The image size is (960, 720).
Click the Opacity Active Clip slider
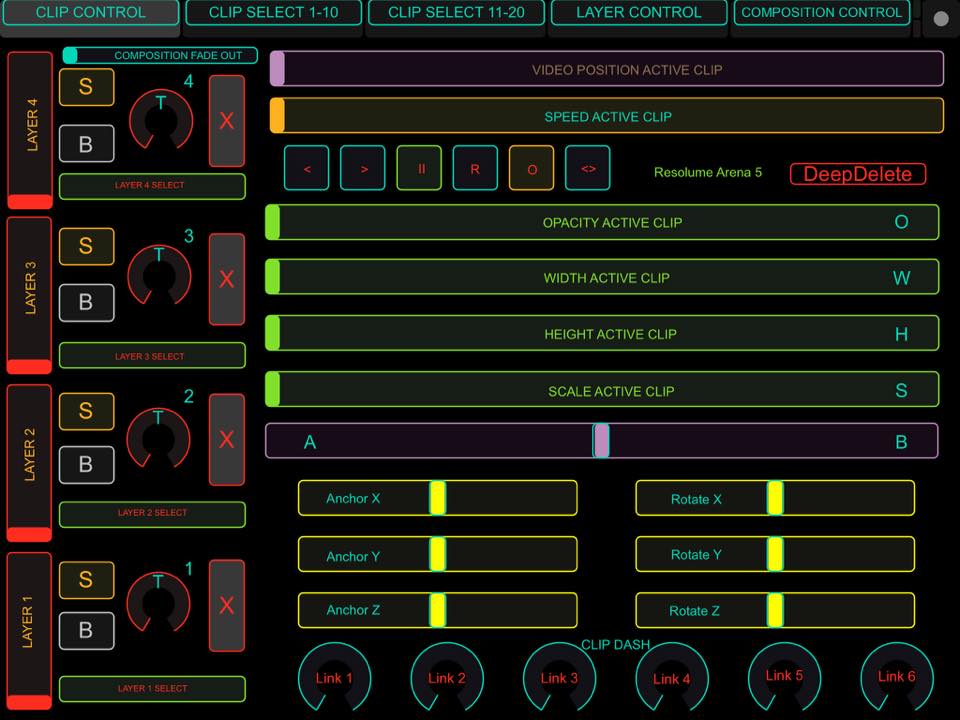pos(602,222)
